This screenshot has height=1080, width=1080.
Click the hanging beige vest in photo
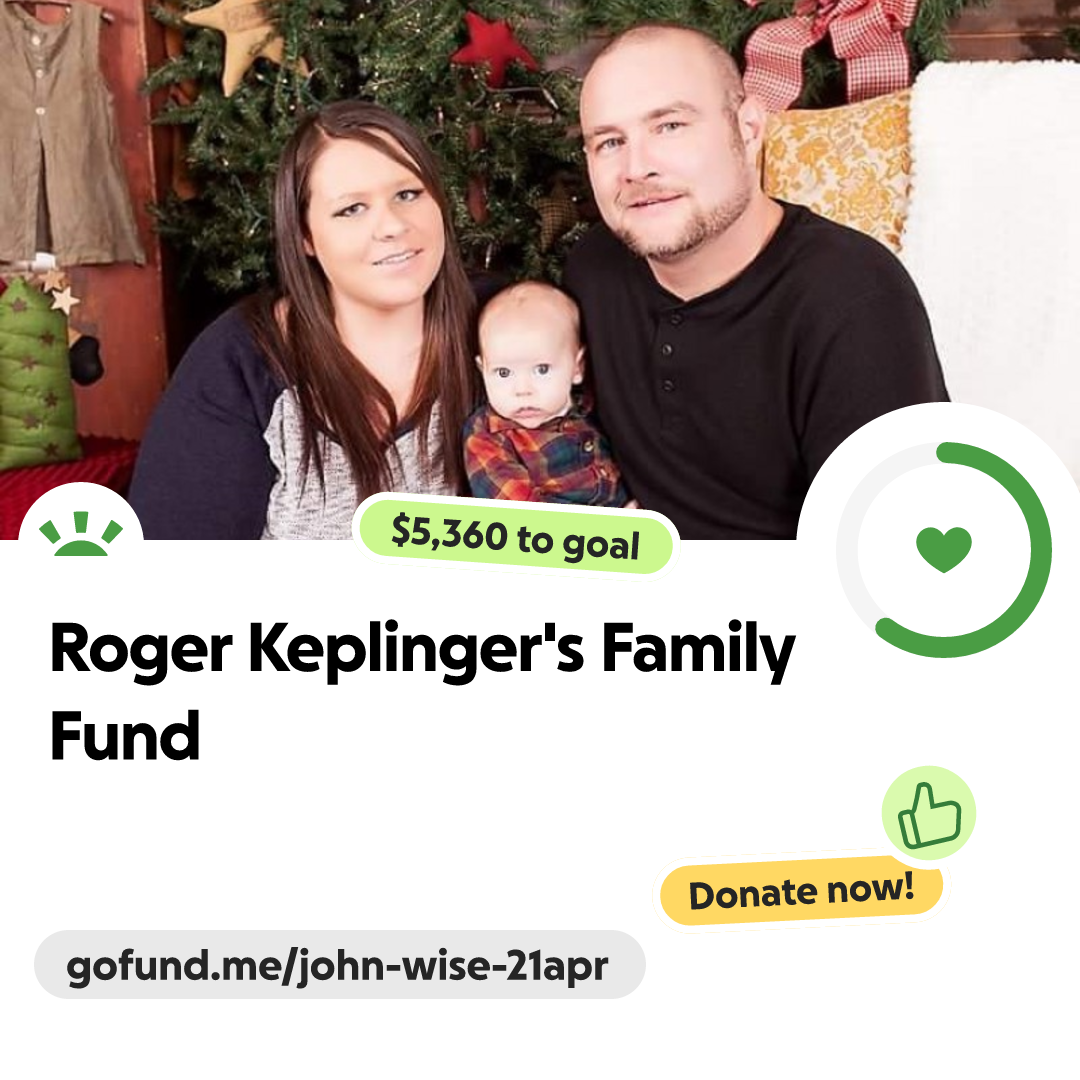coord(63,134)
